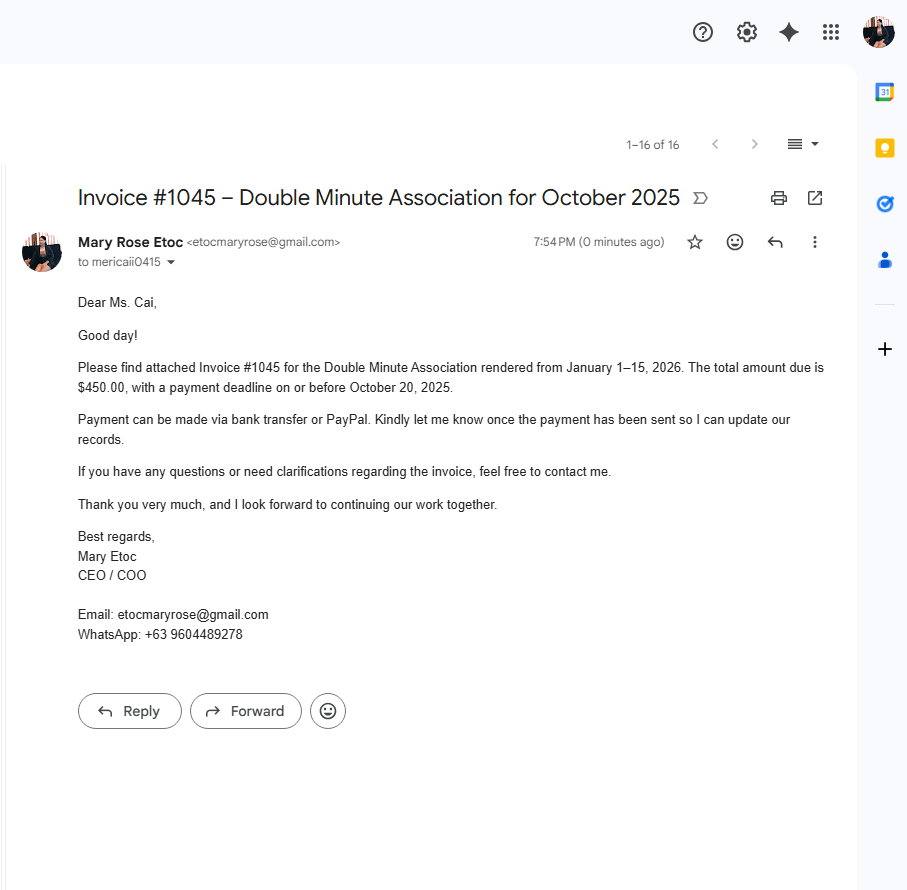Add emoji reaction in message header

tap(735, 242)
